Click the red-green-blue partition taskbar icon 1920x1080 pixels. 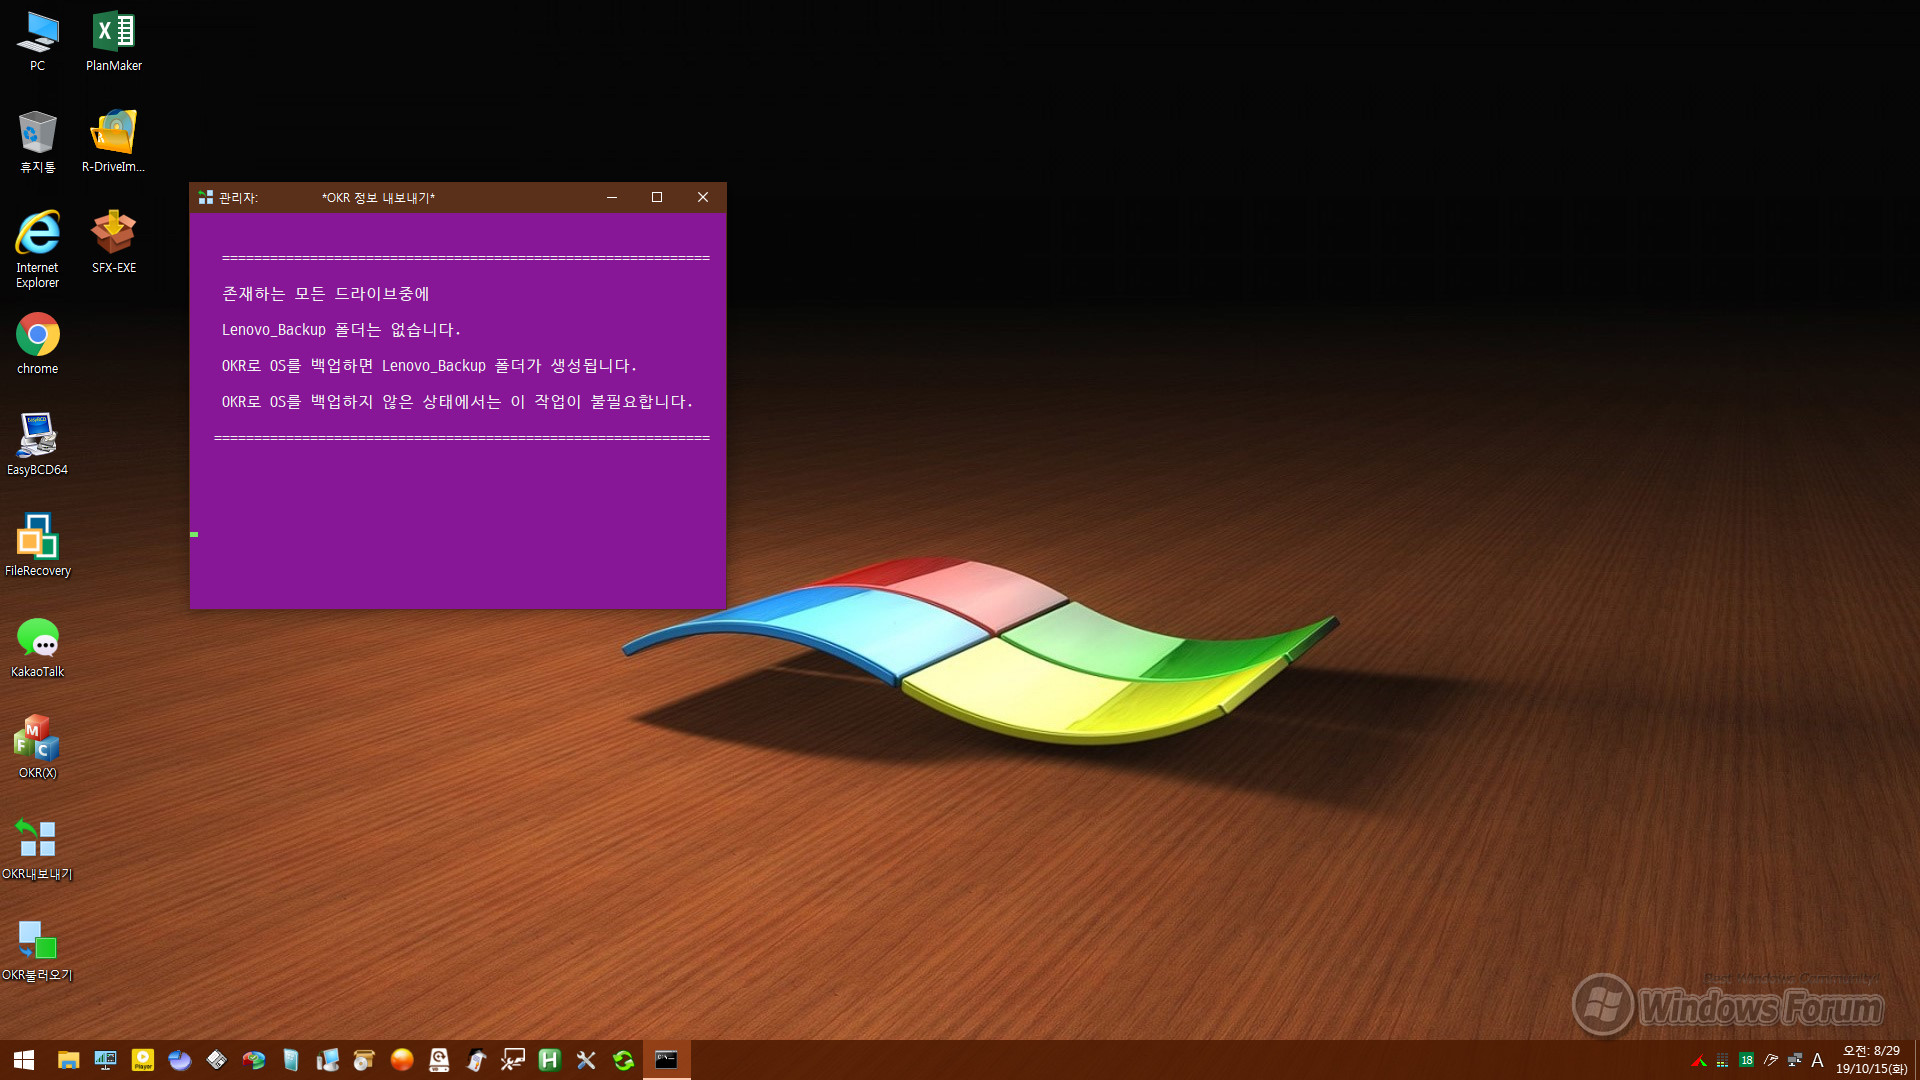[x=254, y=1060]
